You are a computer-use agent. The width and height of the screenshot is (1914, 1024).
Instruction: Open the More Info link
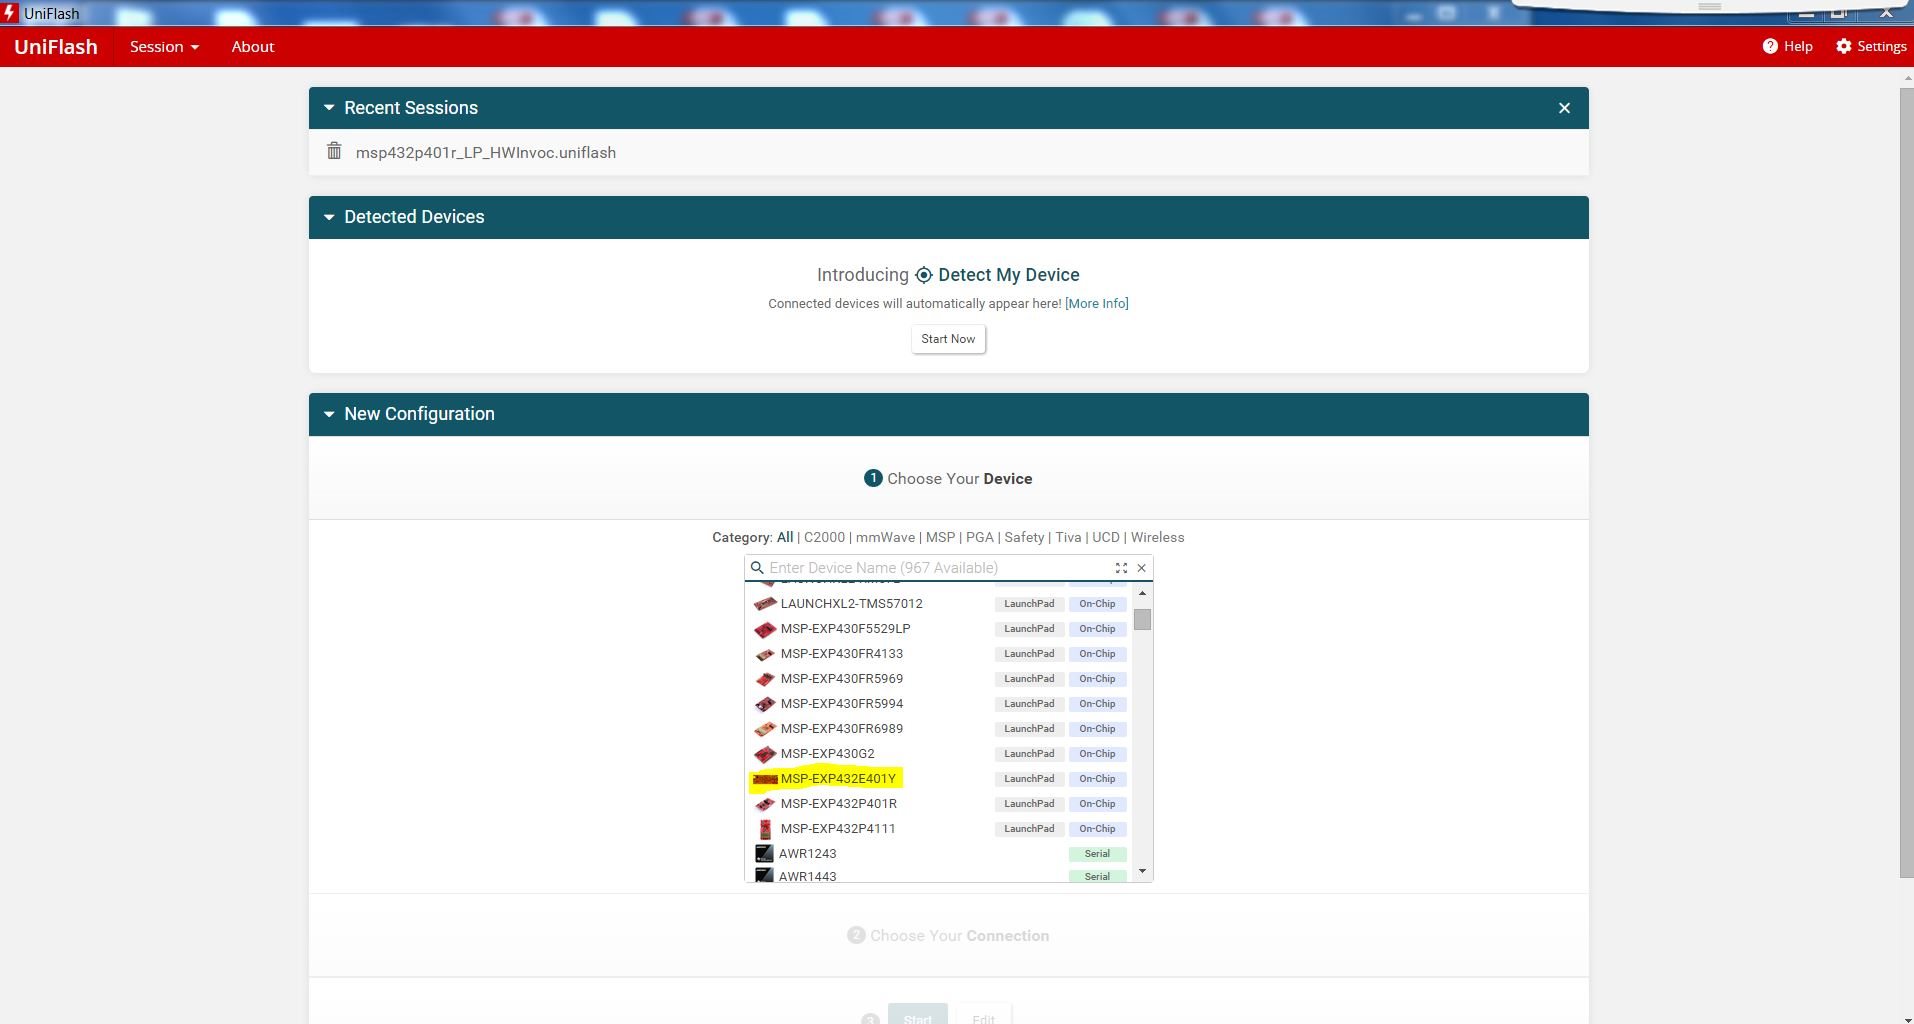1096,303
